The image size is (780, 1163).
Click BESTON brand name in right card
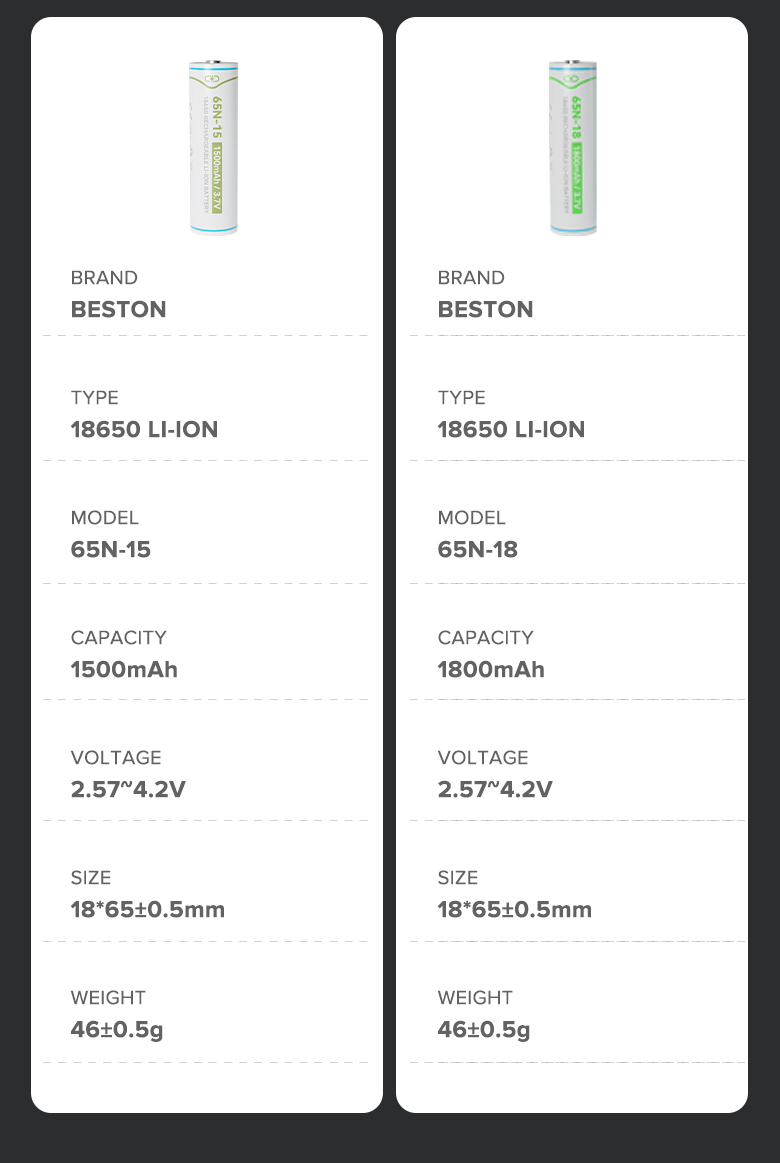(485, 309)
